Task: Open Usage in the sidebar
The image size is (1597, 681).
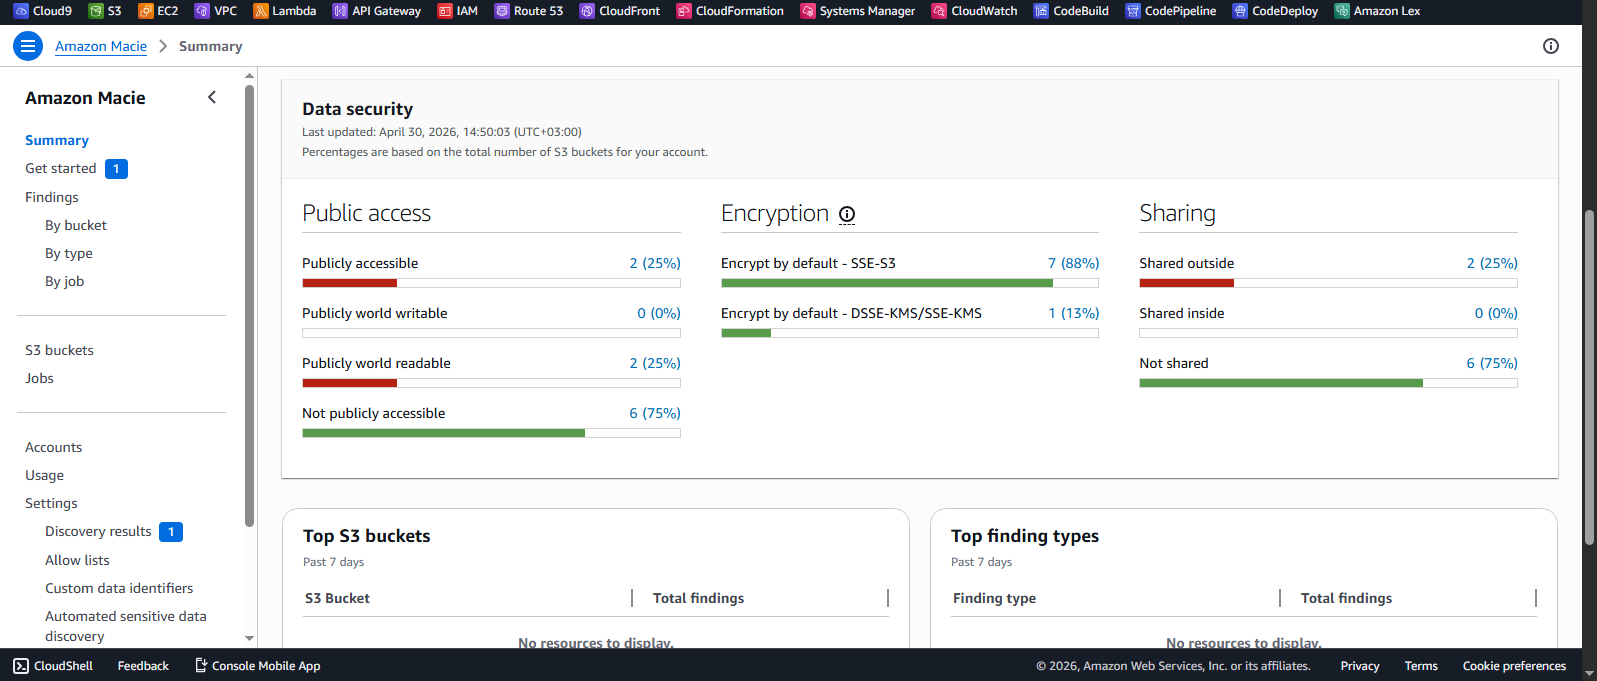Action: [x=45, y=475]
